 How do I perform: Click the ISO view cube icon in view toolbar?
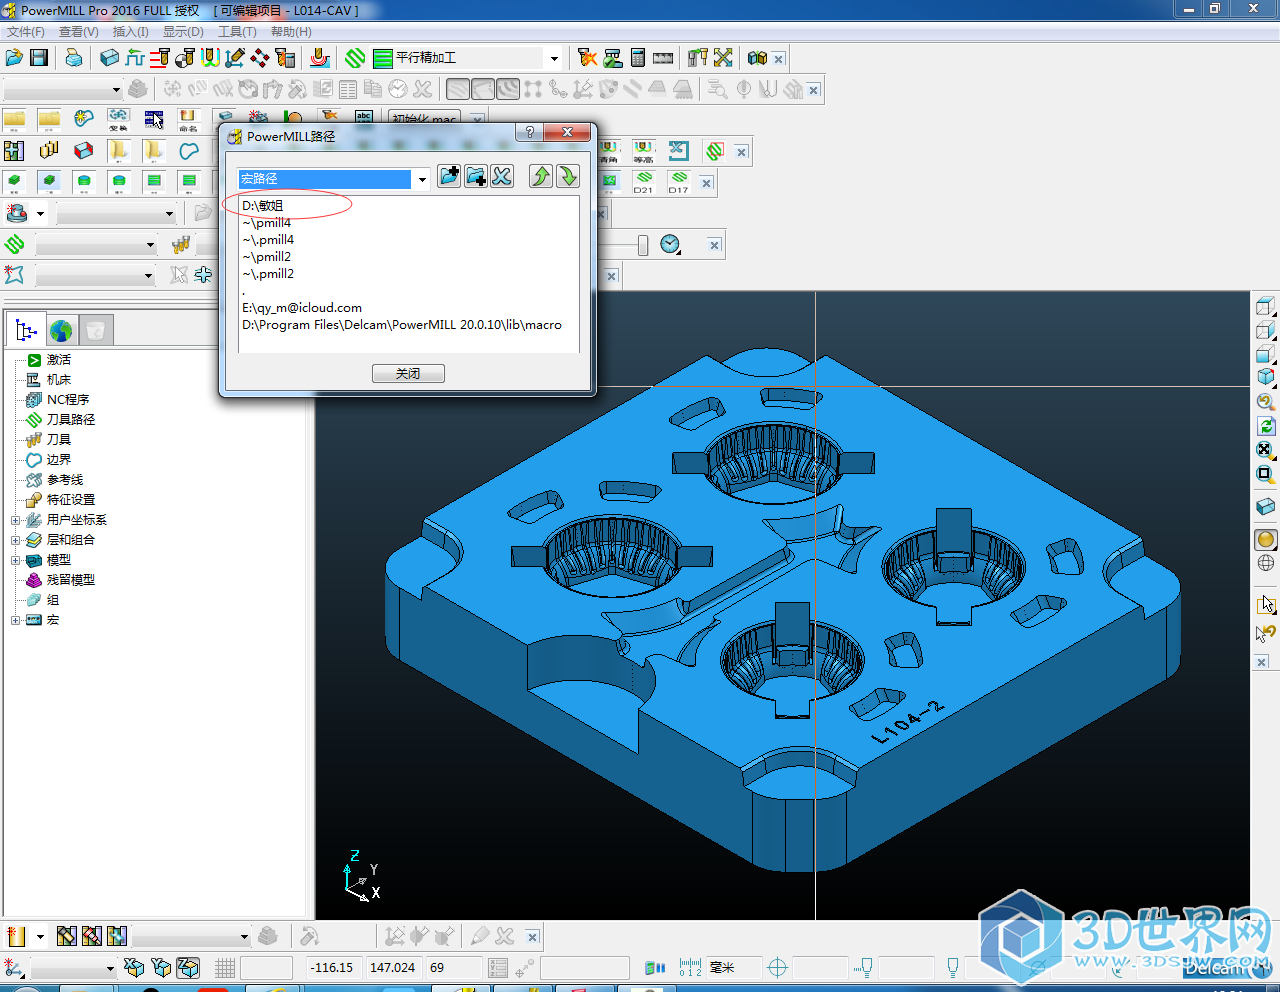click(x=1266, y=377)
